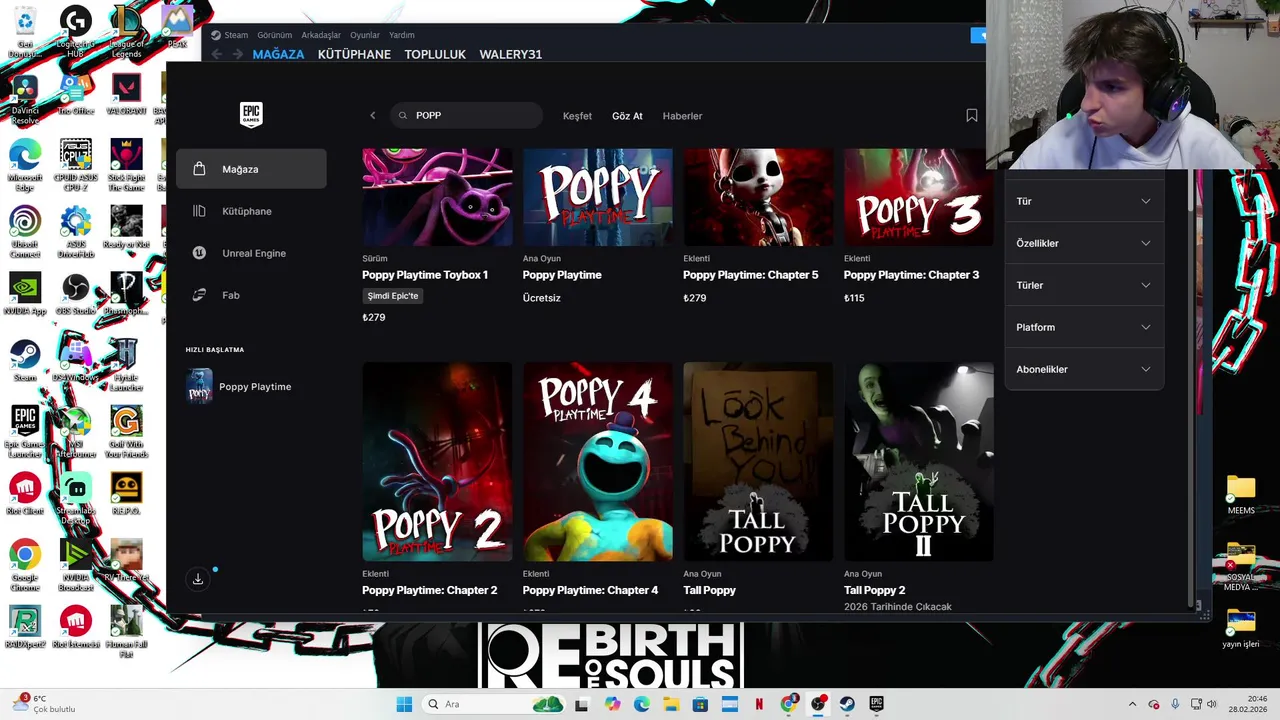
Task: Open the wishlist bookmark icon
Action: pyautogui.click(x=971, y=115)
